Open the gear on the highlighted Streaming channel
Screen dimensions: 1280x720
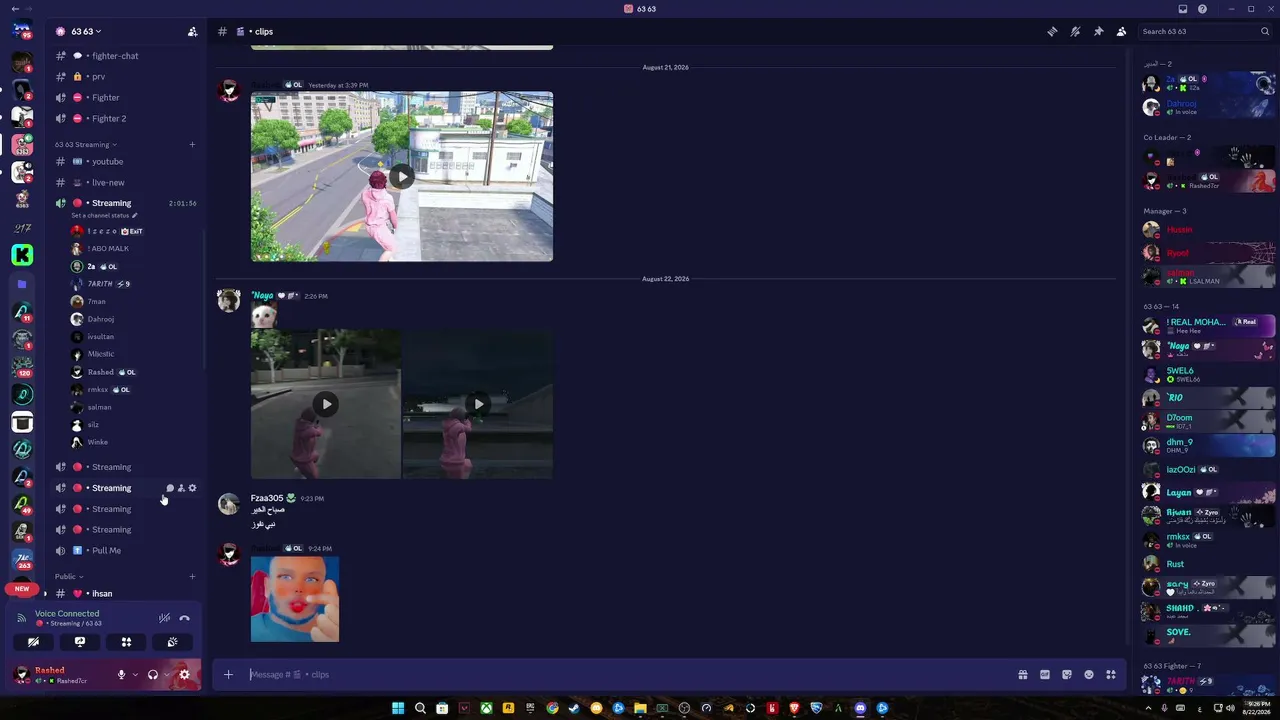192,488
